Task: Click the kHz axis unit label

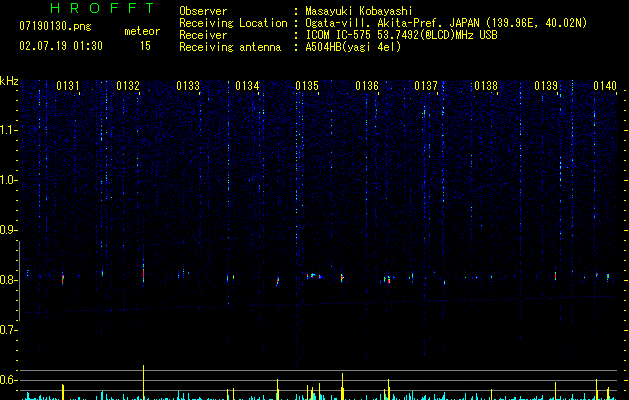Action: (9, 81)
